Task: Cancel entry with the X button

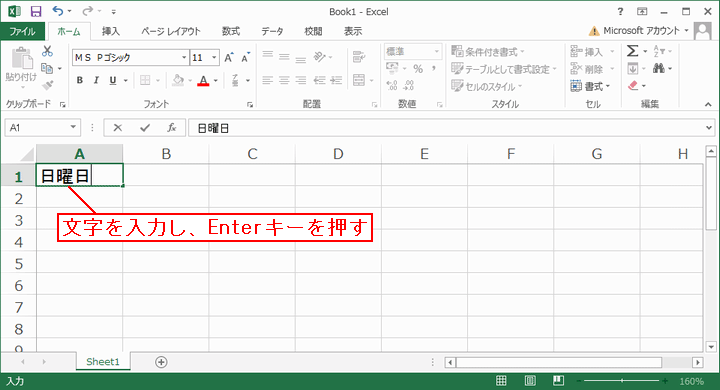Action: pos(118,128)
